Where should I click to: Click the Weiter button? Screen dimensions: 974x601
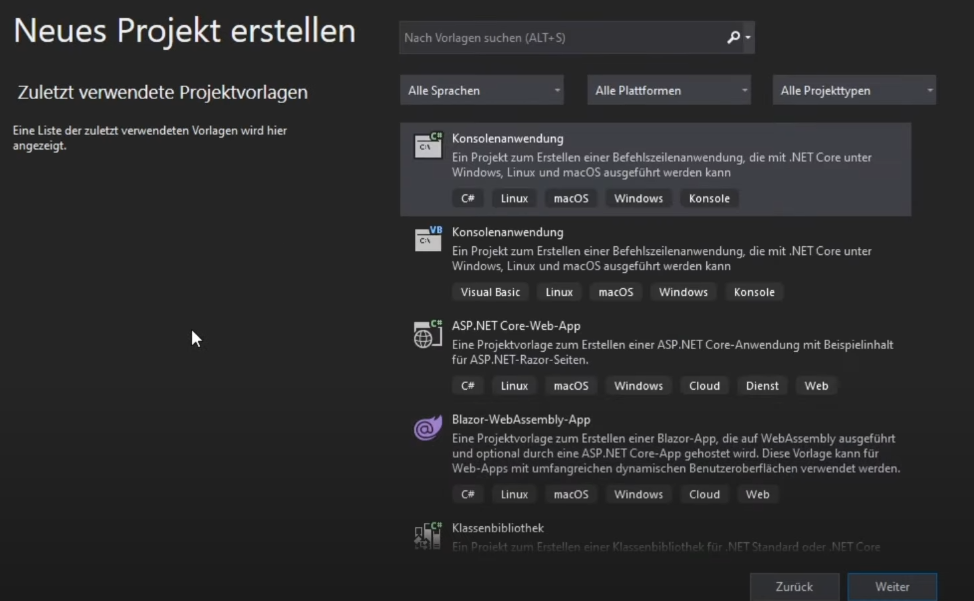(x=891, y=586)
